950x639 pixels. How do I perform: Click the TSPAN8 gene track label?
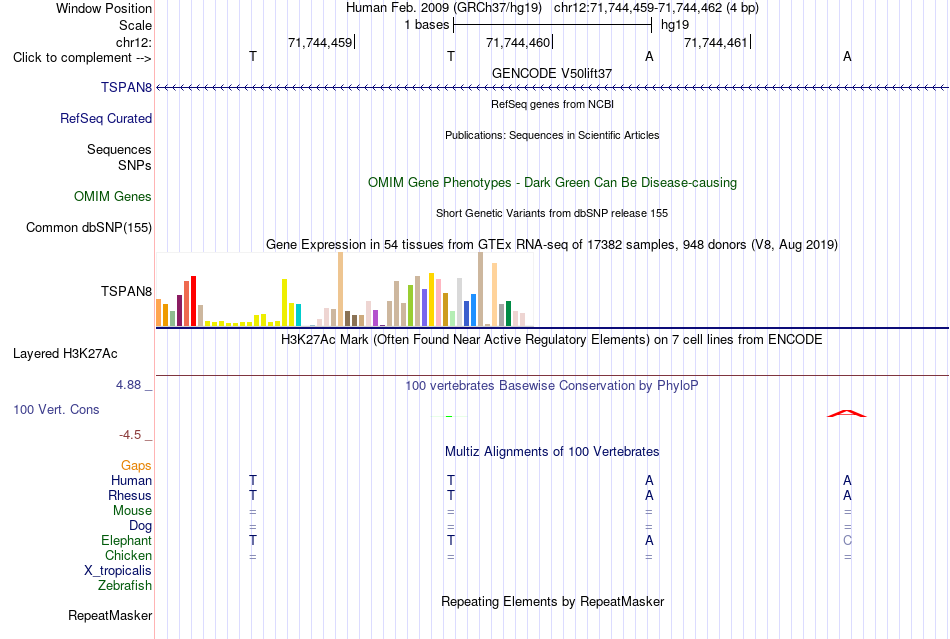coord(126,87)
